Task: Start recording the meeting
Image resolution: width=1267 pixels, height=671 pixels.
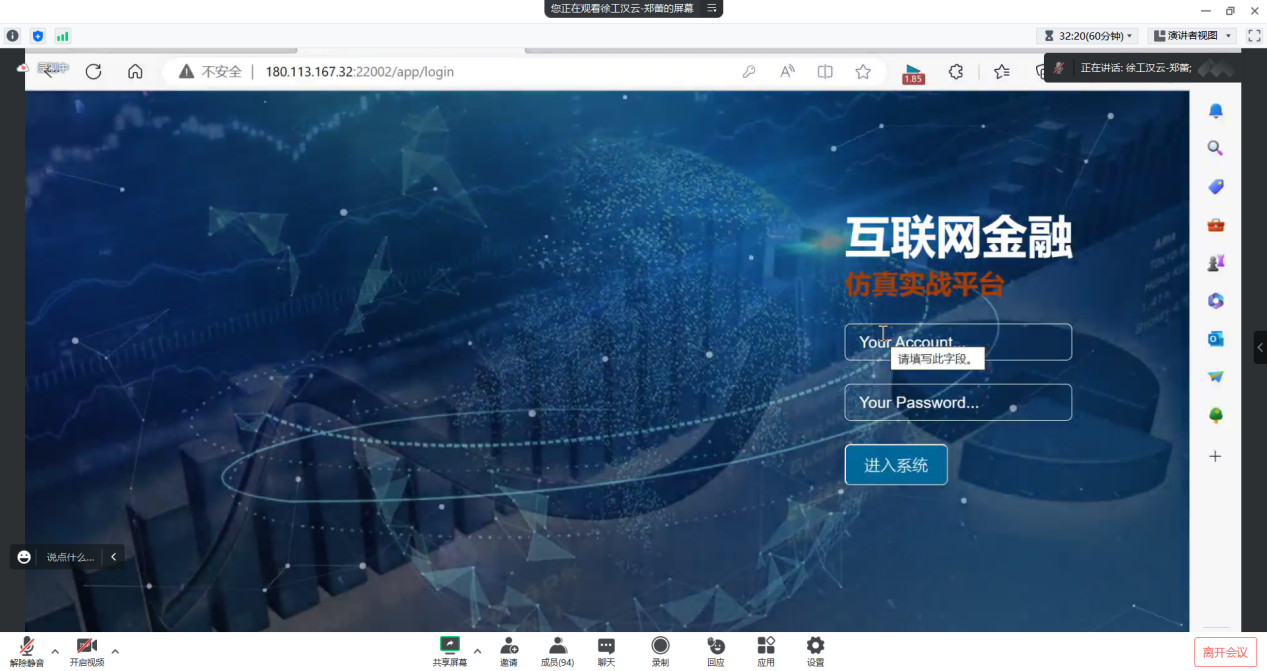Action: click(660, 647)
